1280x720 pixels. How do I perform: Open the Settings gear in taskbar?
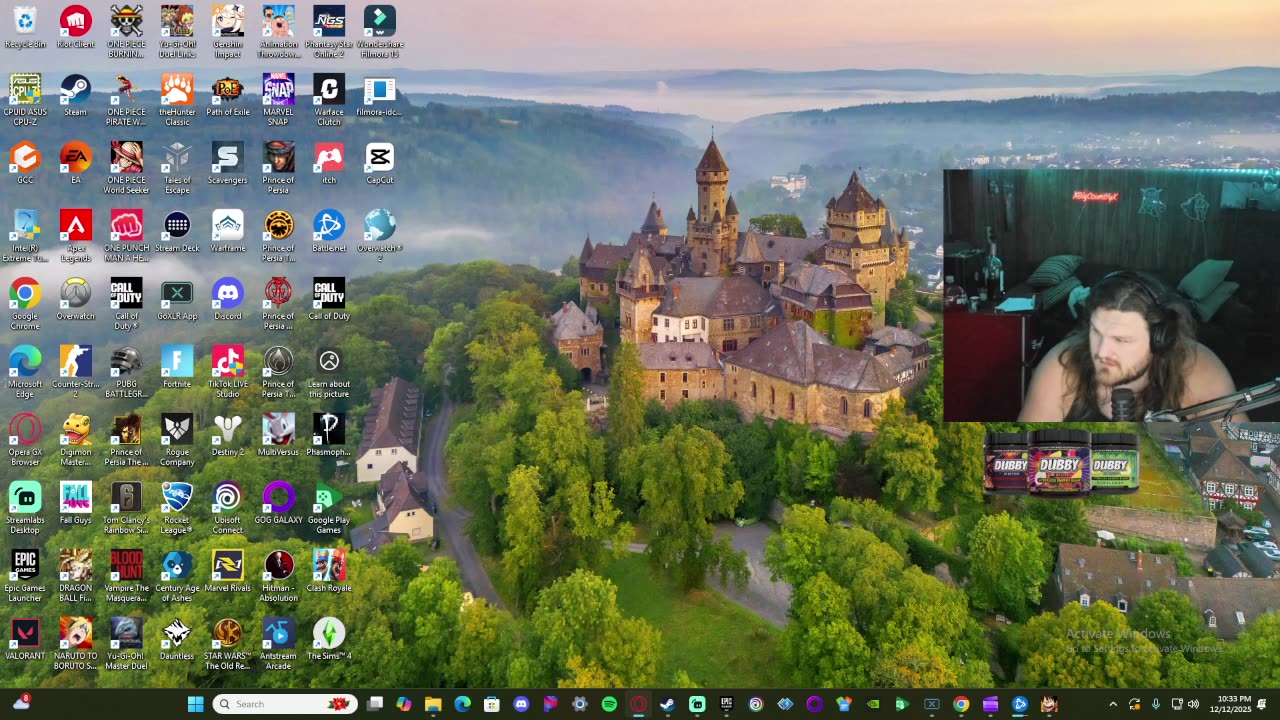coord(579,704)
